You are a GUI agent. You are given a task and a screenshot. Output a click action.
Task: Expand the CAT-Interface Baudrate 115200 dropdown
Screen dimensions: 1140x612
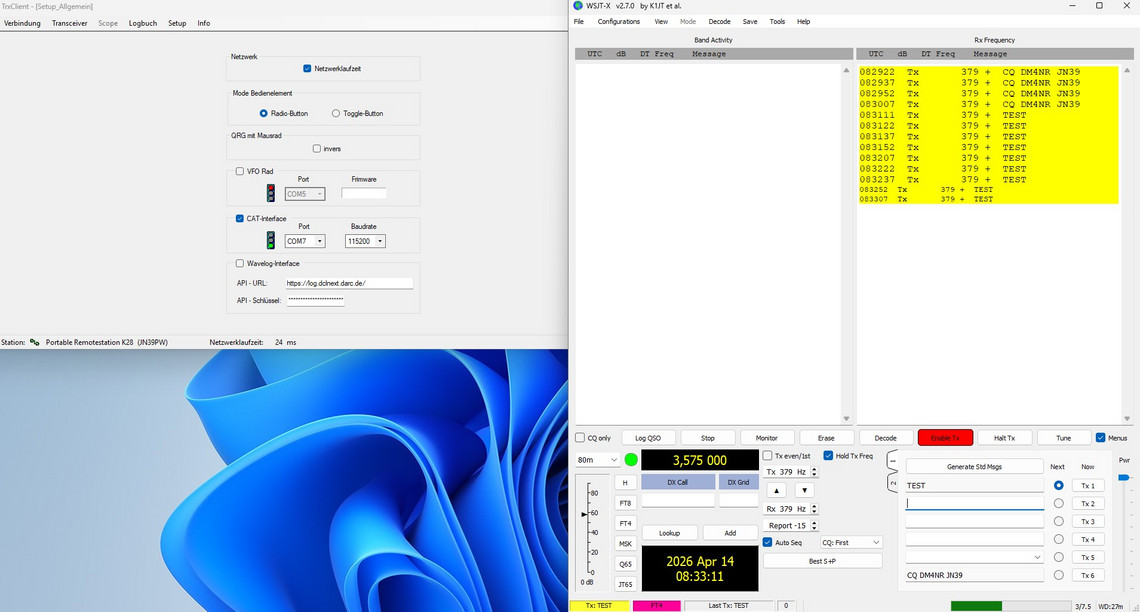365,241
